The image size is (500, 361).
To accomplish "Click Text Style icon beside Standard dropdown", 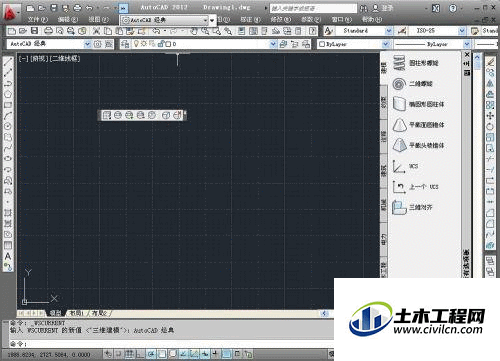I will pos(329,31).
